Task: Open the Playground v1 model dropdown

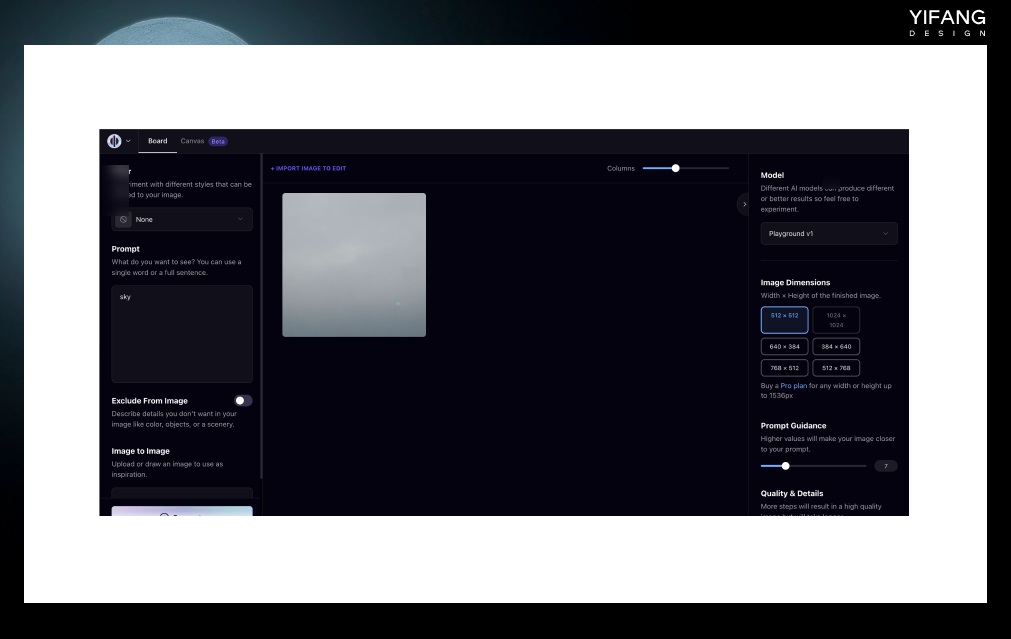Action: pyautogui.click(x=828, y=234)
